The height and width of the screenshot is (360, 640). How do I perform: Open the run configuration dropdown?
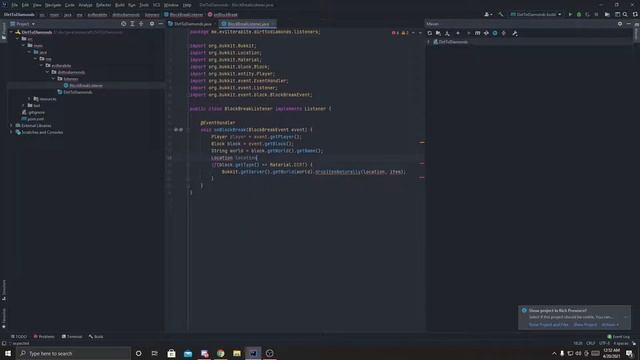click(536, 14)
